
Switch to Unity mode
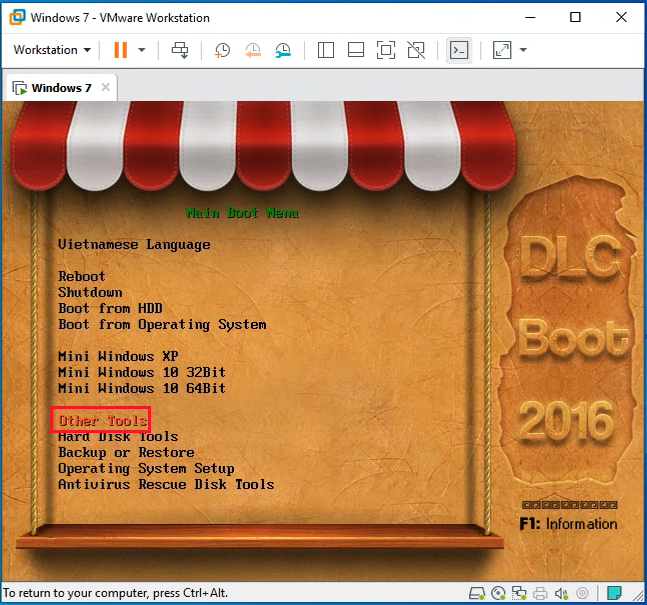click(x=416, y=50)
